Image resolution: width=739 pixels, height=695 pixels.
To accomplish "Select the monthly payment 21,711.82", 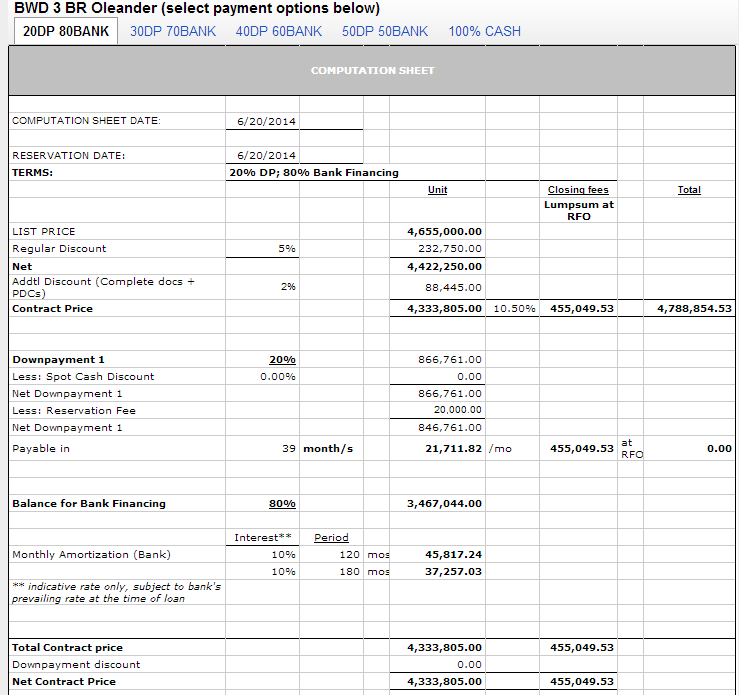I will click(453, 449).
